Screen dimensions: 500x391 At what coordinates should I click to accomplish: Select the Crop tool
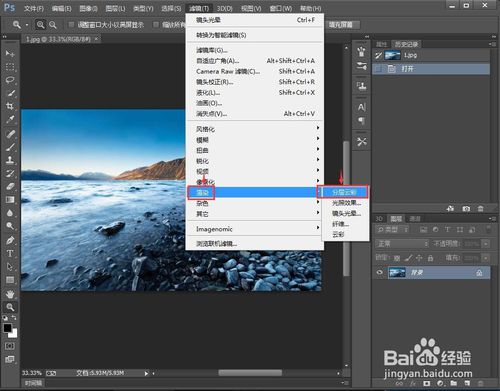(x=10, y=106)
